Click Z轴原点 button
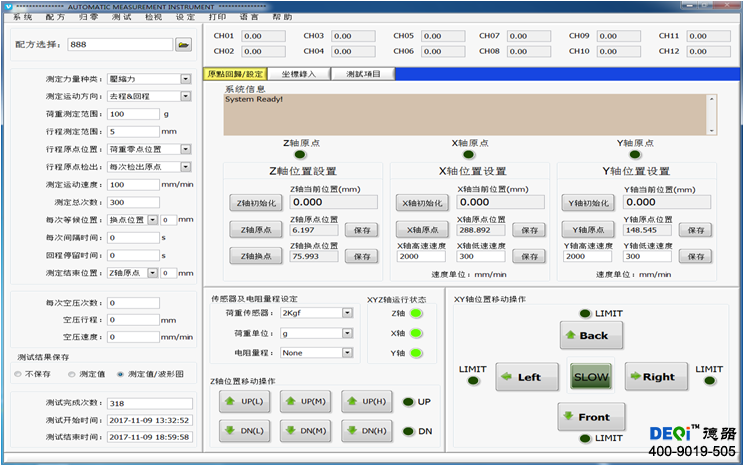This screenshot has width=744, height=466. (256, 230)
